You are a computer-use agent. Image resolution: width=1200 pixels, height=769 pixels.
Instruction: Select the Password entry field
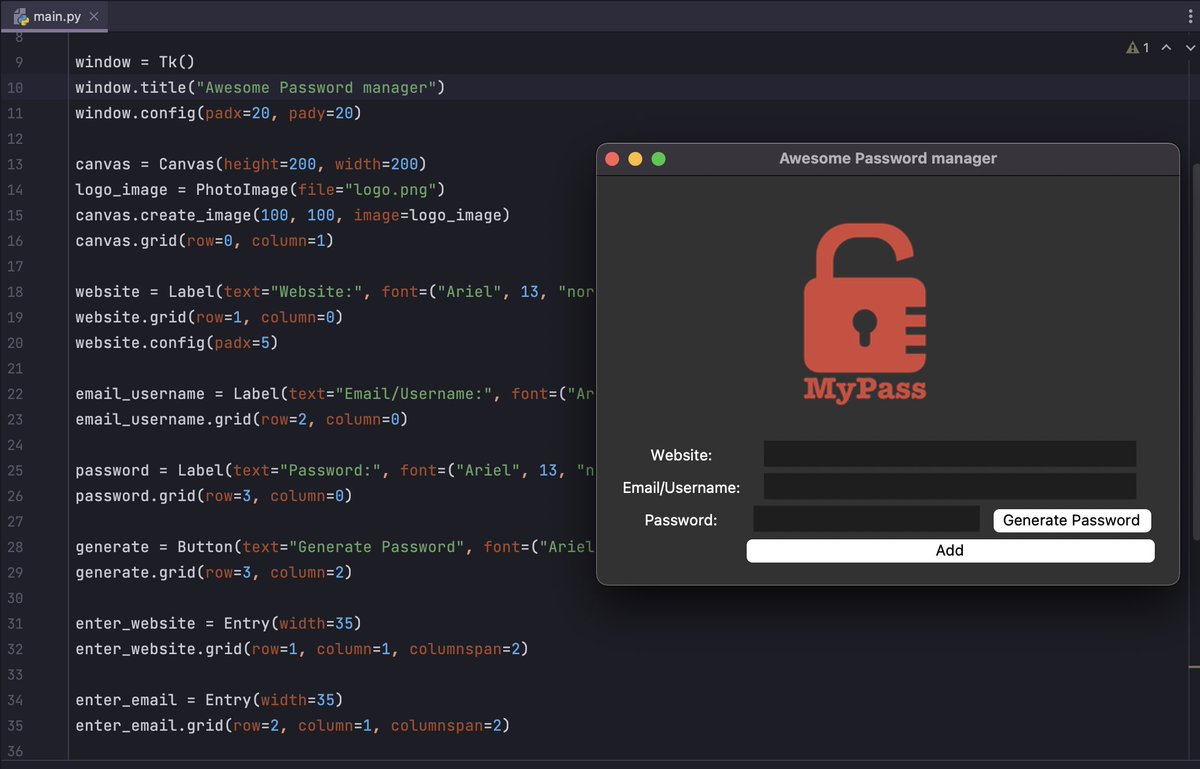pyautogui.click(x=866, y=519)
